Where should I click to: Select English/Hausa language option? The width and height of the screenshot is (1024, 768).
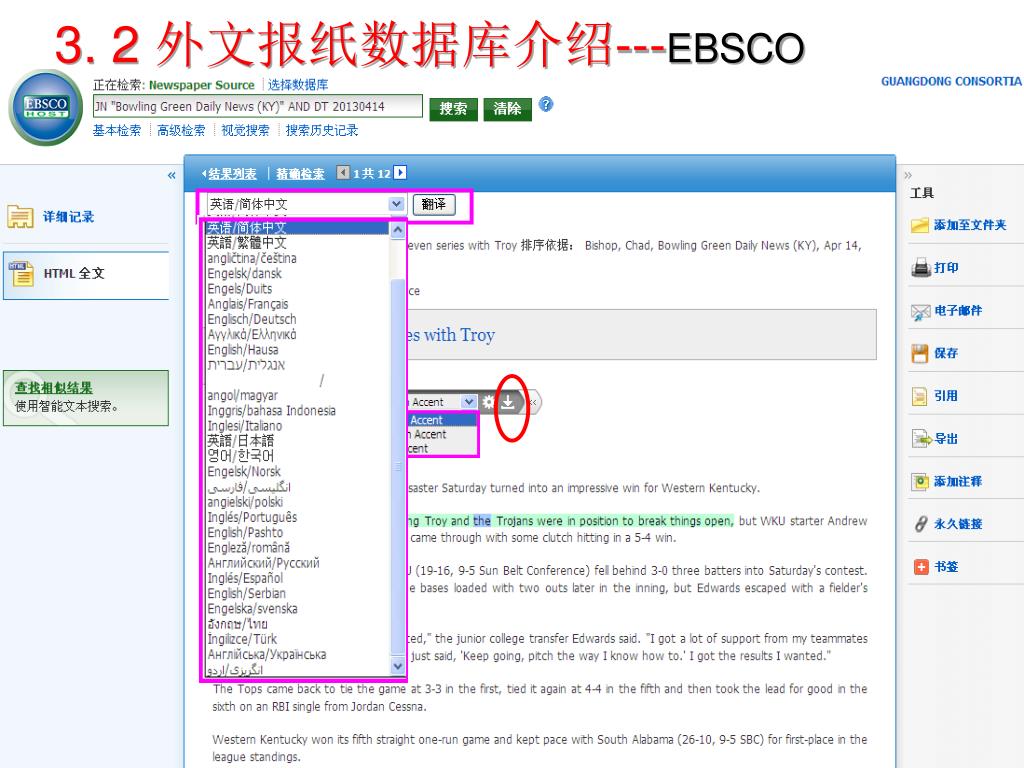click(x=242, y=350)
